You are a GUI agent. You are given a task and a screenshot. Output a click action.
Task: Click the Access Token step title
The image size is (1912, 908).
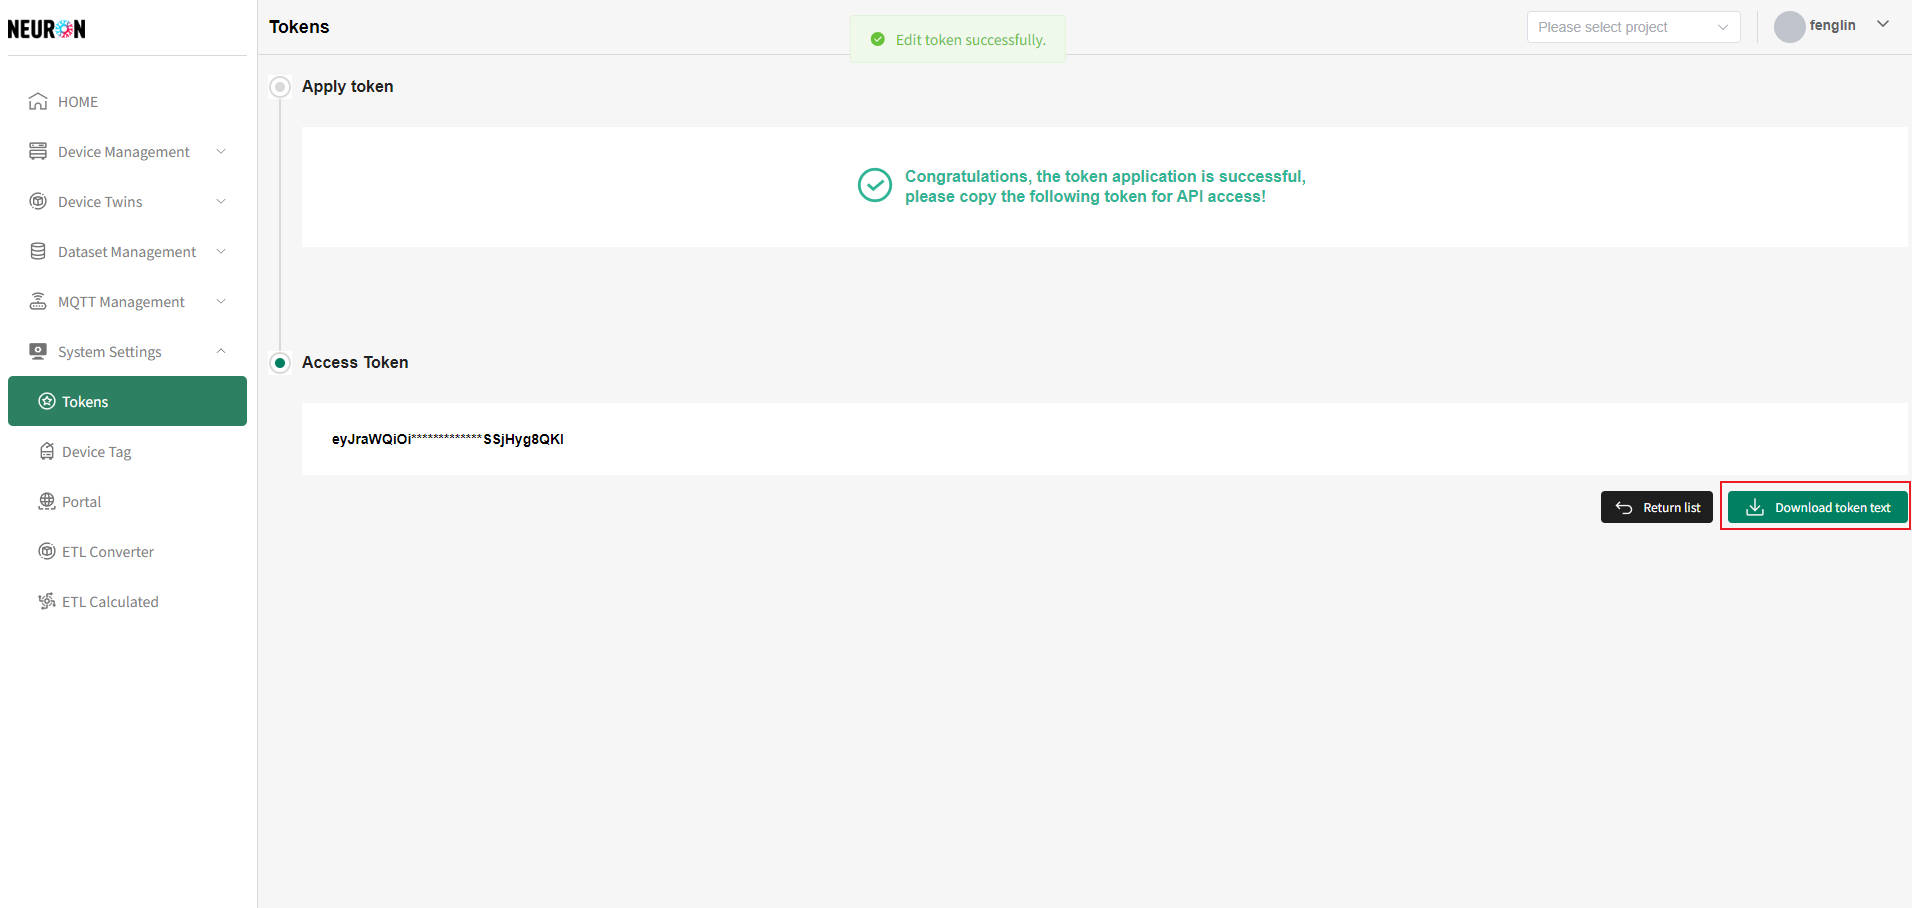click(355, 362)
